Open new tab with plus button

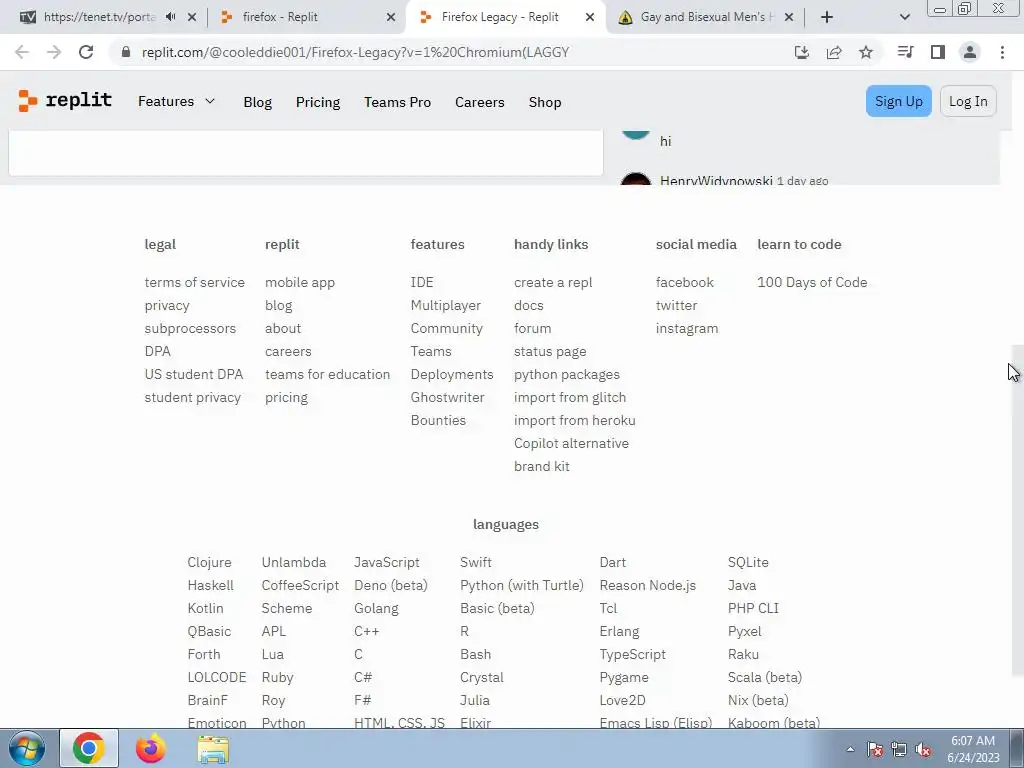(x=827, y=17)
